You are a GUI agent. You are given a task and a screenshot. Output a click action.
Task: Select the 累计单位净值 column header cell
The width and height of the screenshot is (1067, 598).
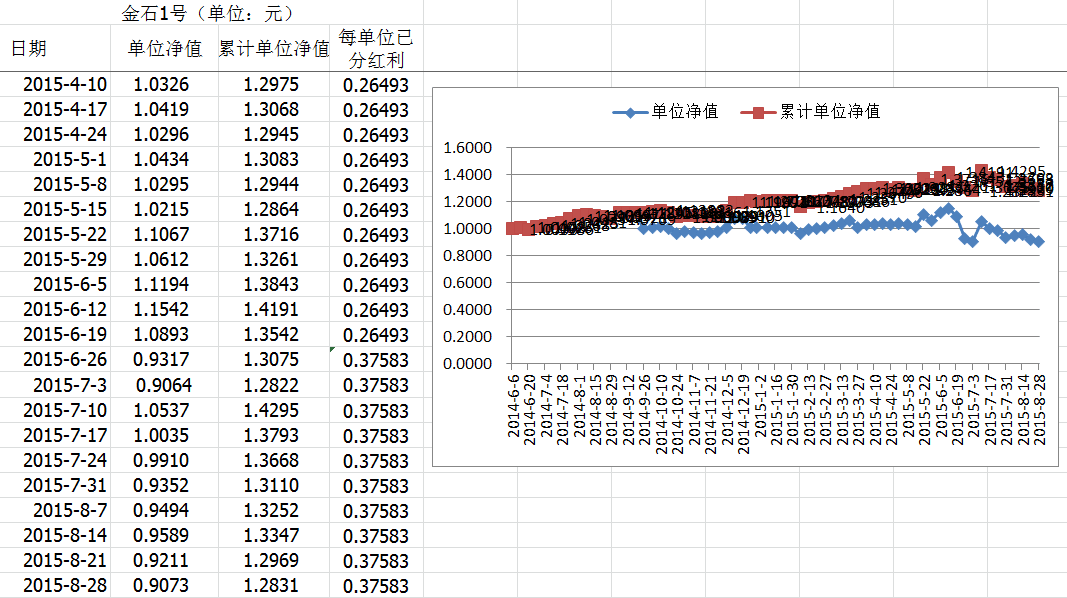[274, 49]
